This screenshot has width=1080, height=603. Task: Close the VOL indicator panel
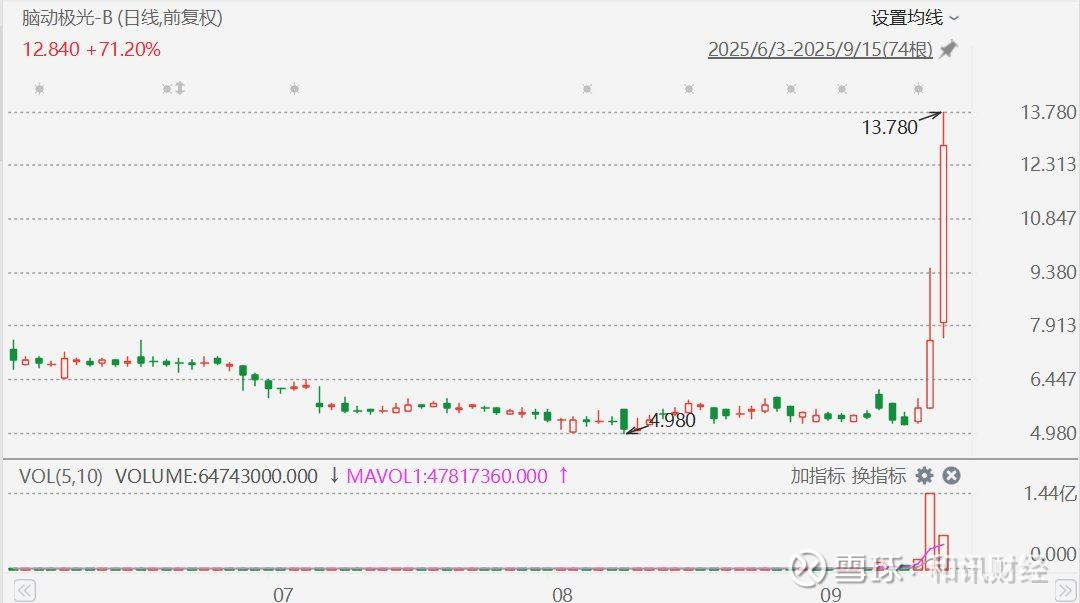[951, 476]
